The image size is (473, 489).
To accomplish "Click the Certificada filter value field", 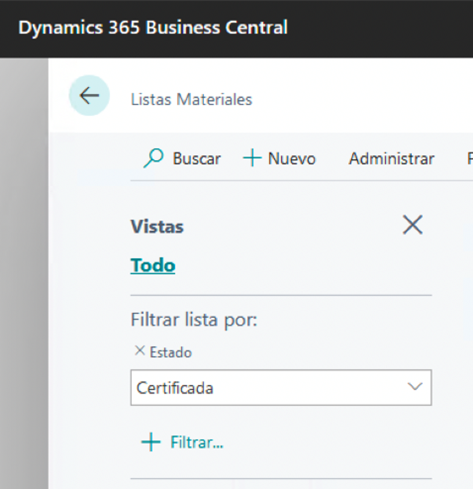I will 281,388.
